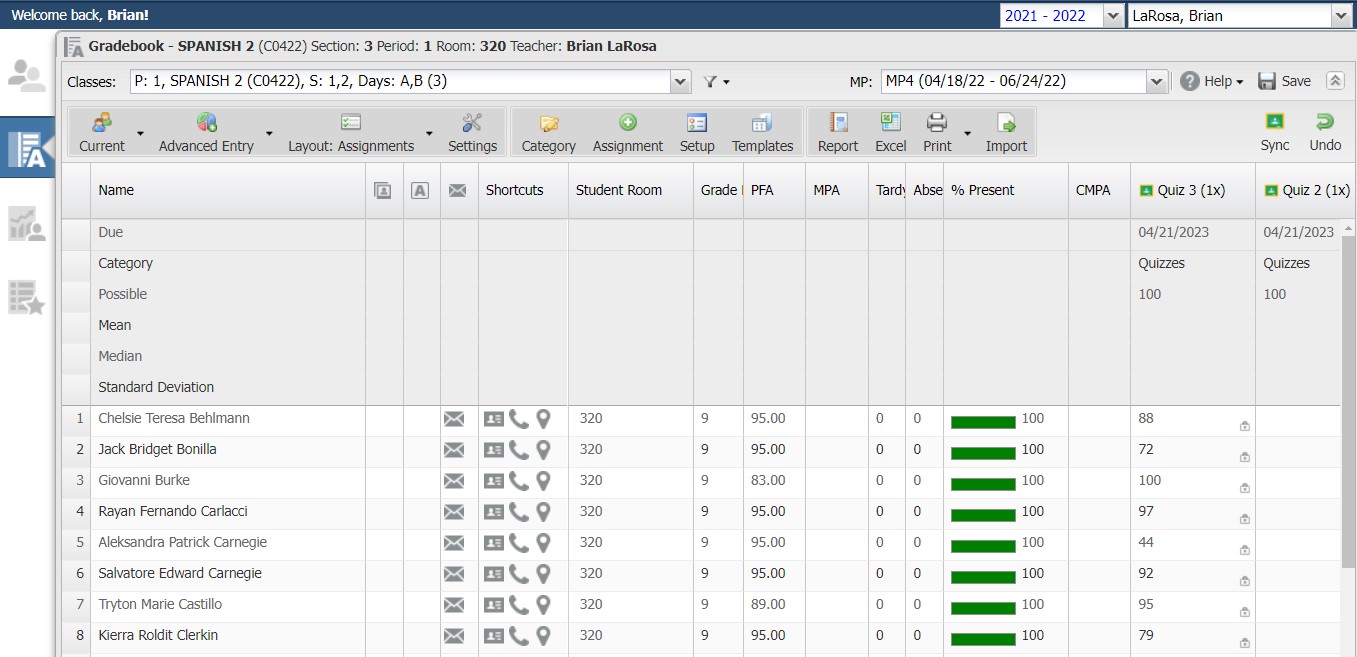Click the PFA column header

(774, 190)
